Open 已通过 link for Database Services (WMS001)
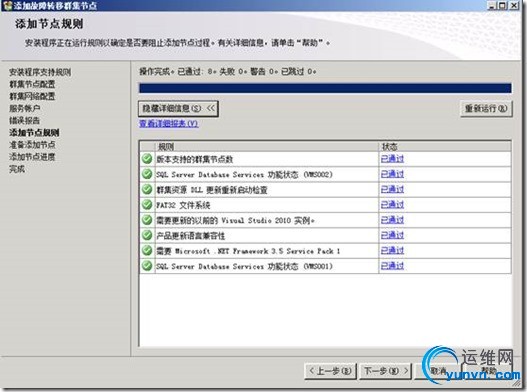This screenshot has width=527, height=392. [x=392, y=266]
